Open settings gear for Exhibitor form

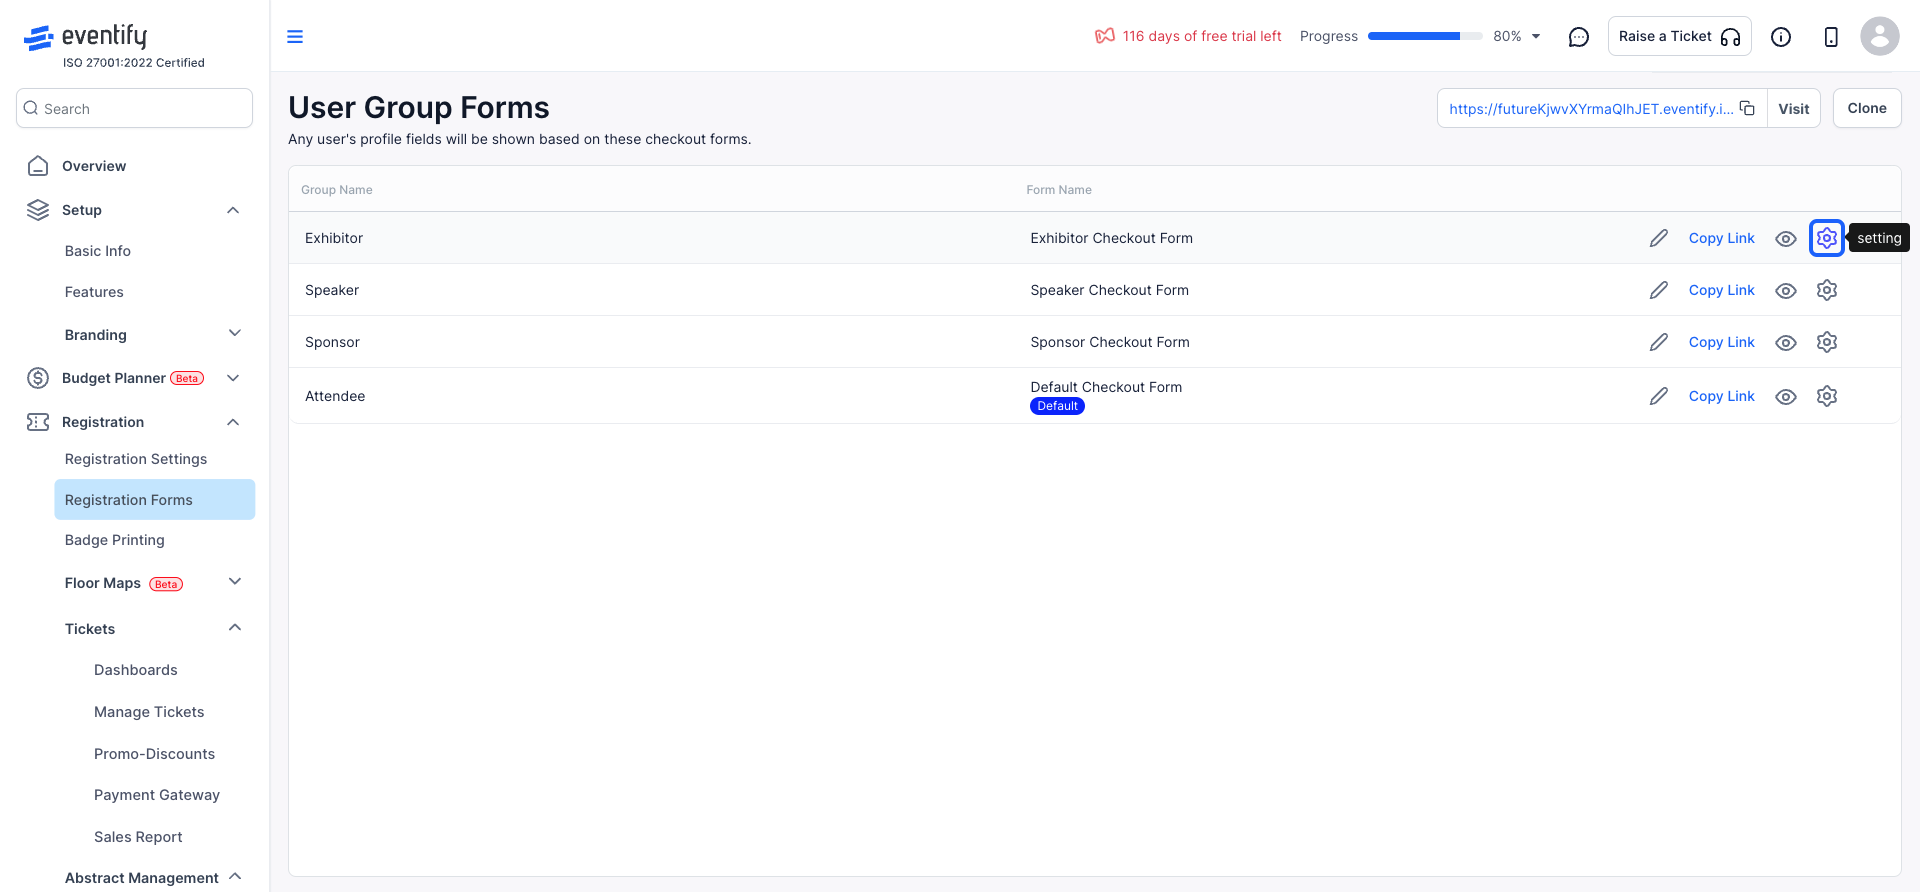1827,238
